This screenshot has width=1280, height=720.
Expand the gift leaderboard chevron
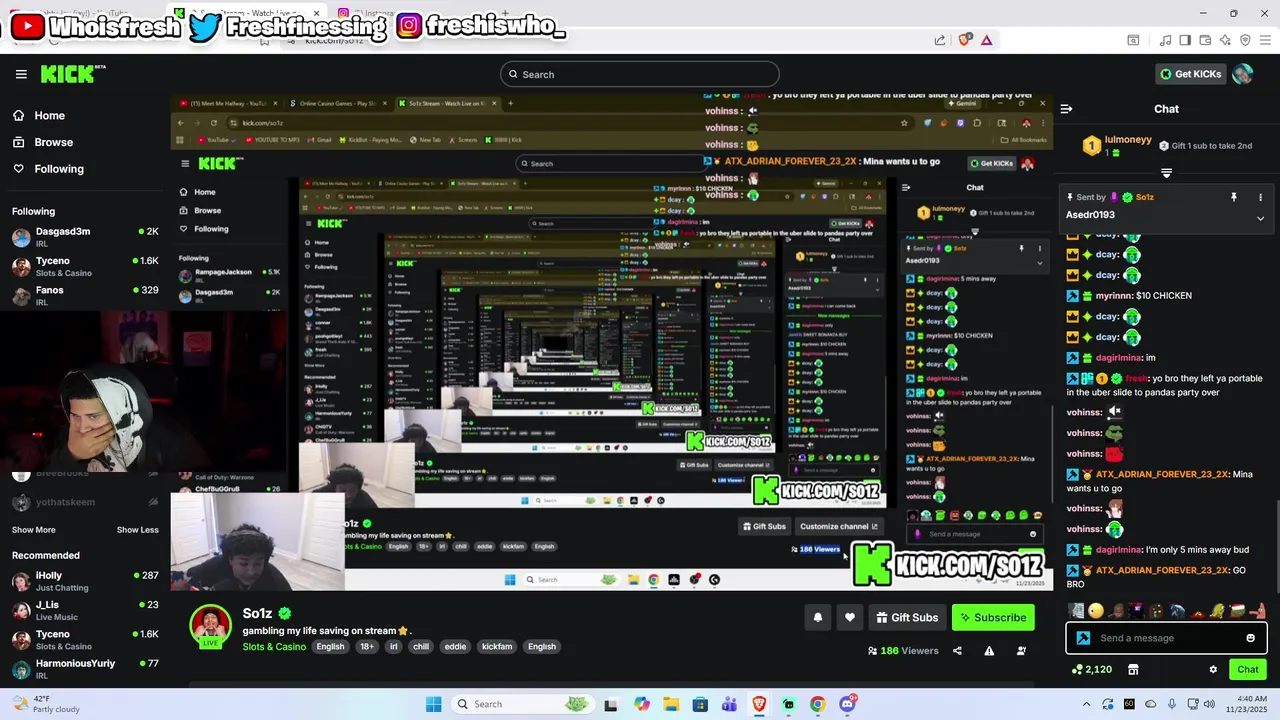(x=1166, y=173)
